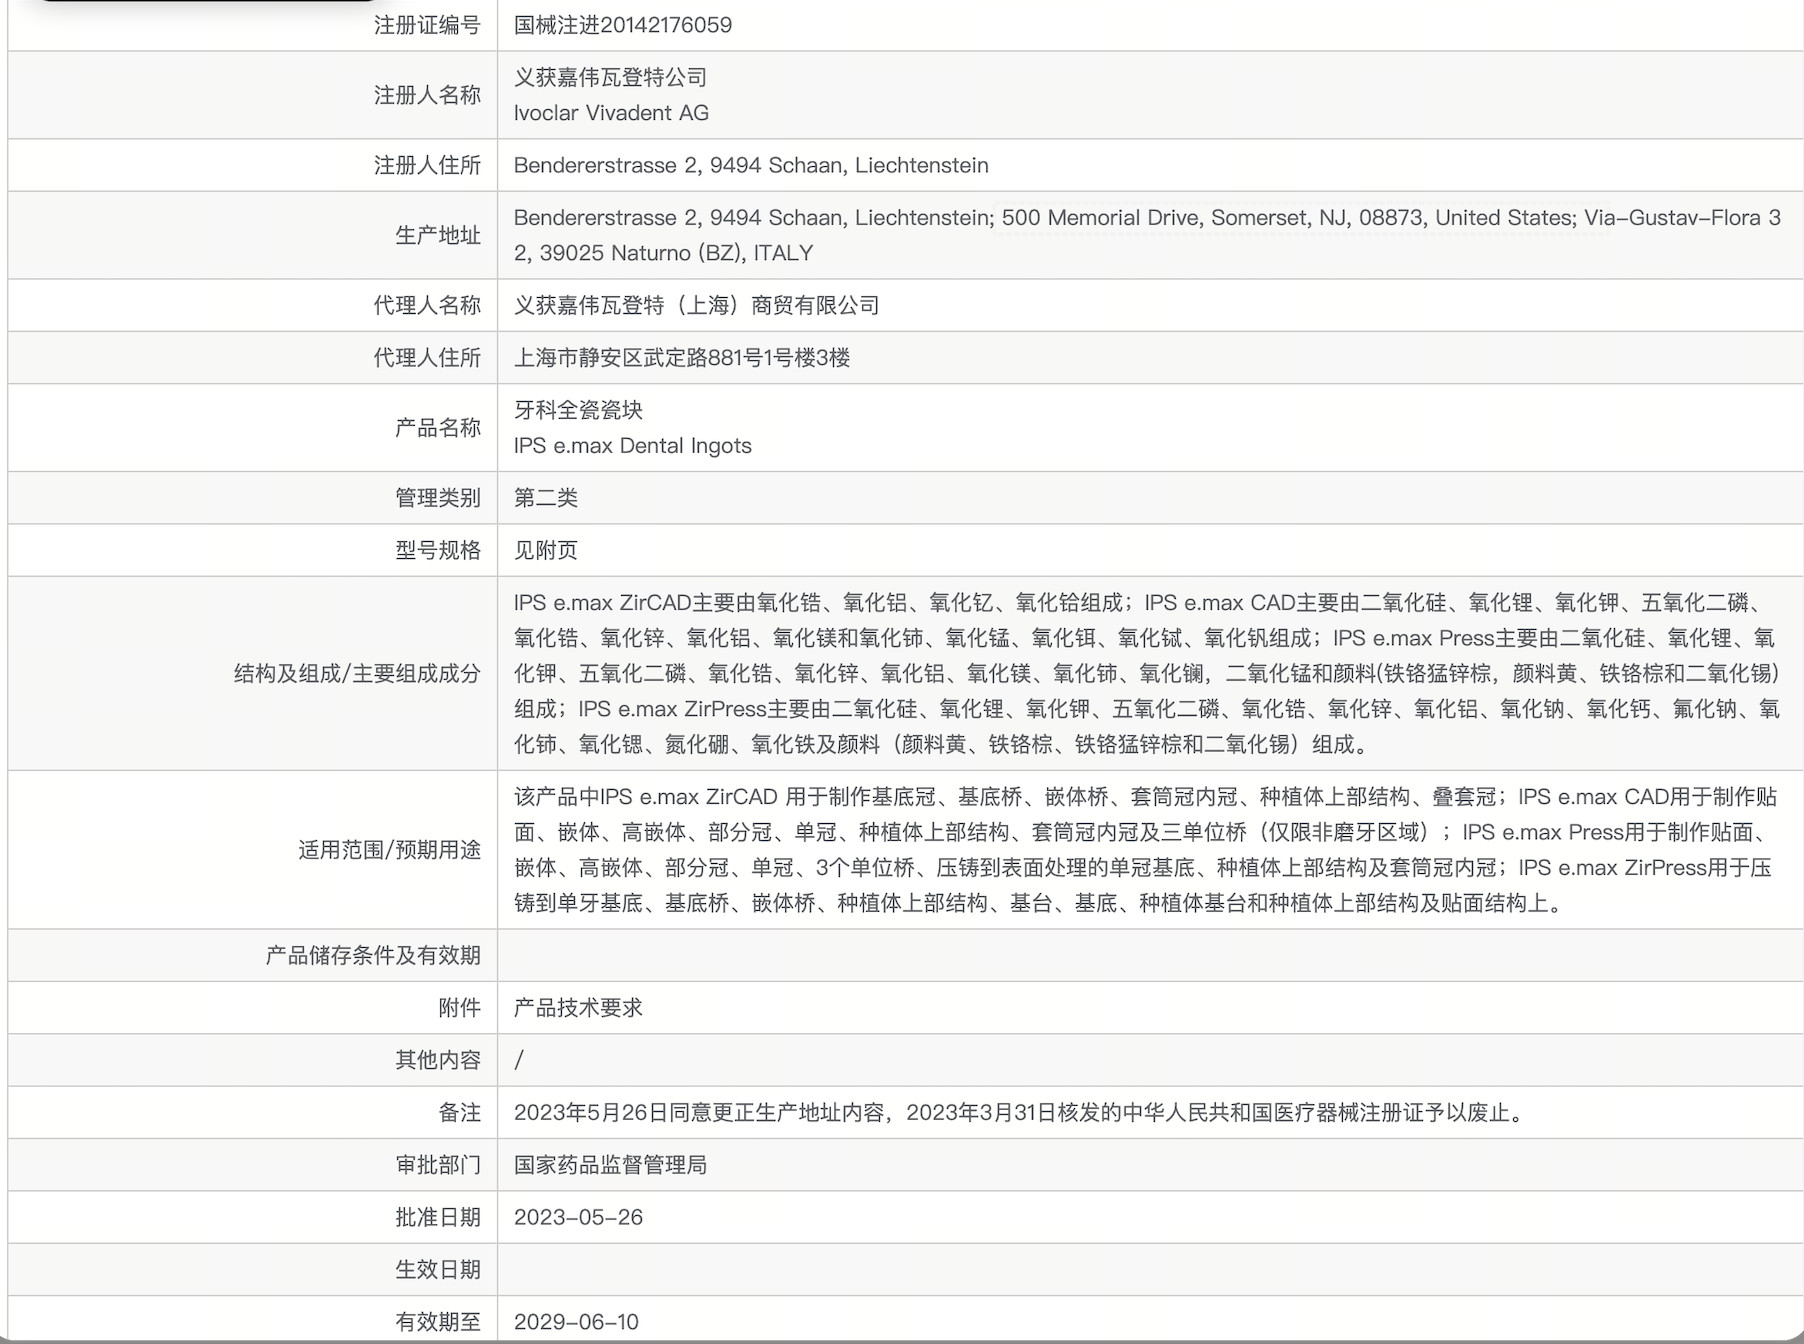This screenshot has height=1344, width=1804.
Task: Select the expiry date 2029-06-10
Action: 576,1322
